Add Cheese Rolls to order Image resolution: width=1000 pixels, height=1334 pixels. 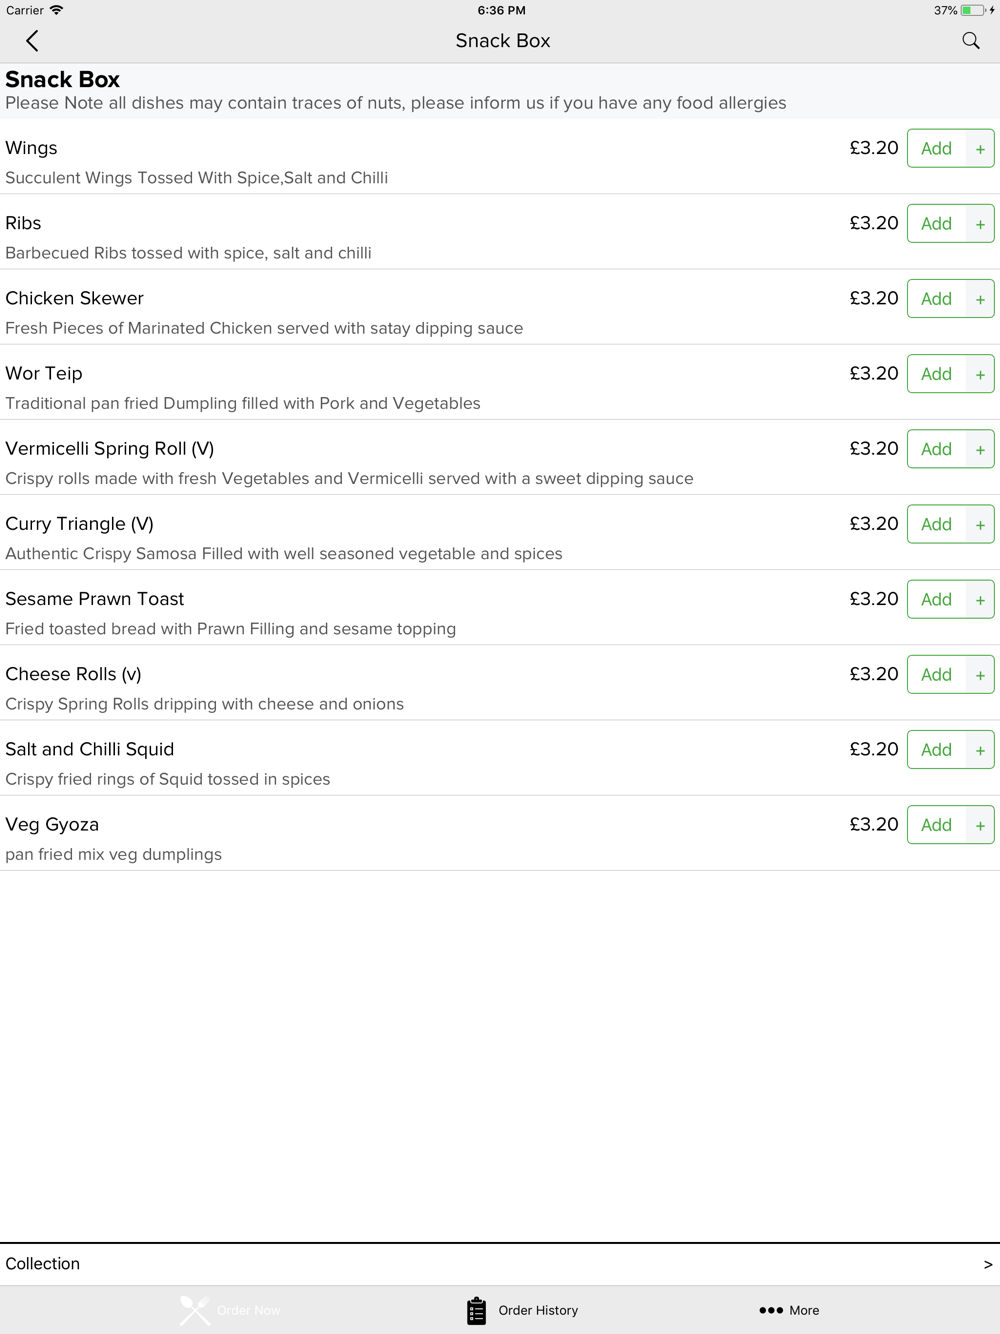pos(936,674)
